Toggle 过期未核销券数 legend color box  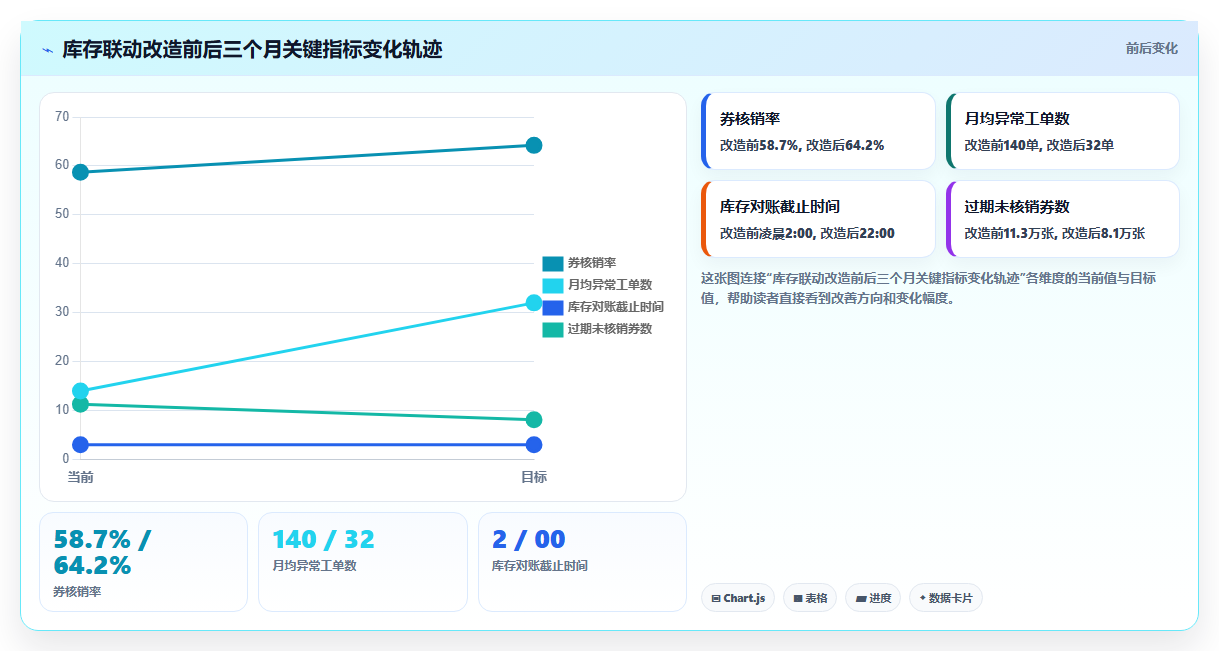[x=553, y=329]
